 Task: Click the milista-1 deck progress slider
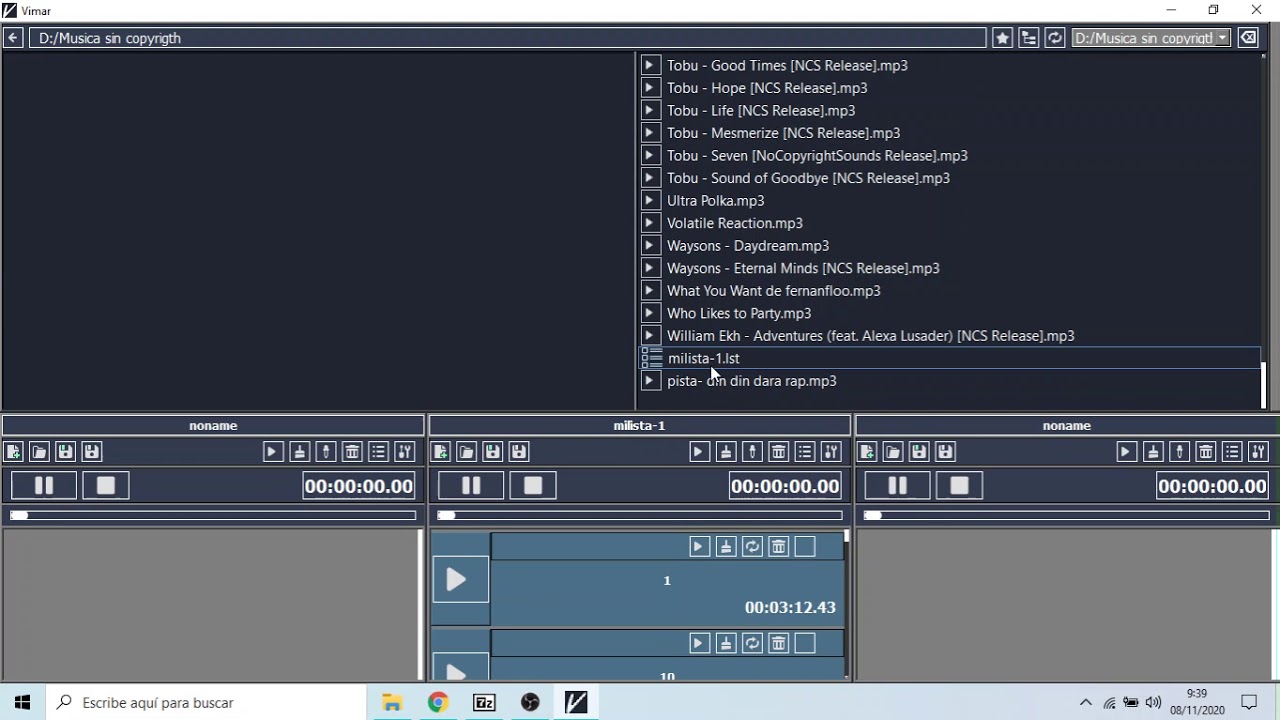640,515
